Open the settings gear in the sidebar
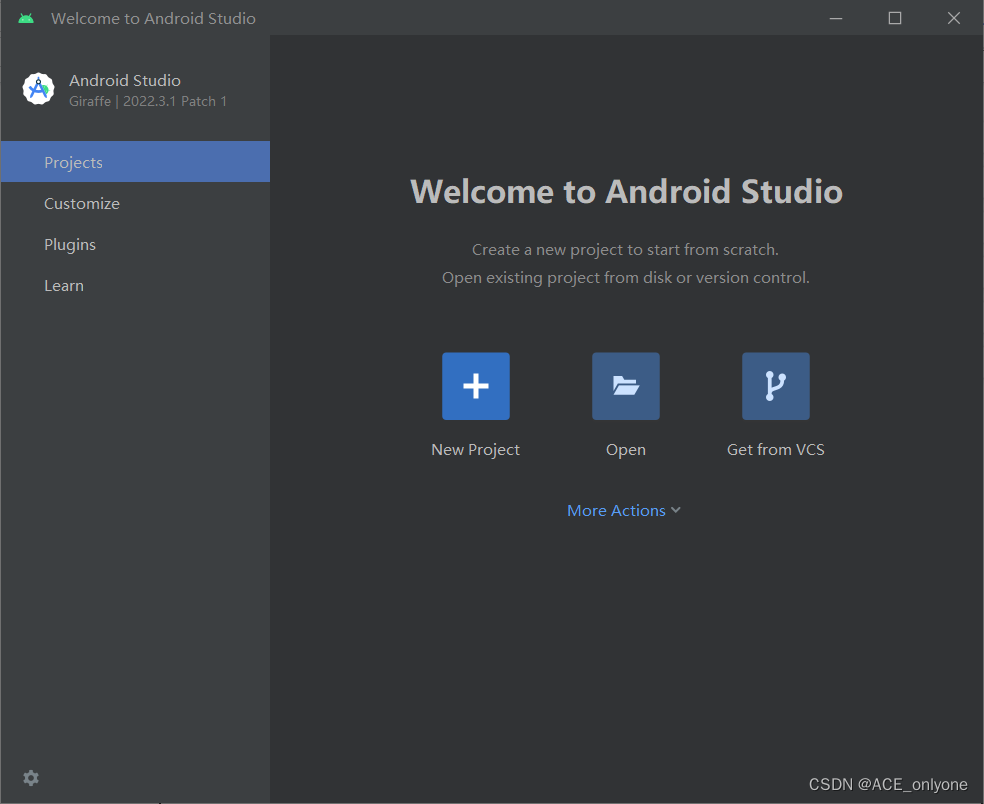This screenshot has width=984, height=804. 31,778
